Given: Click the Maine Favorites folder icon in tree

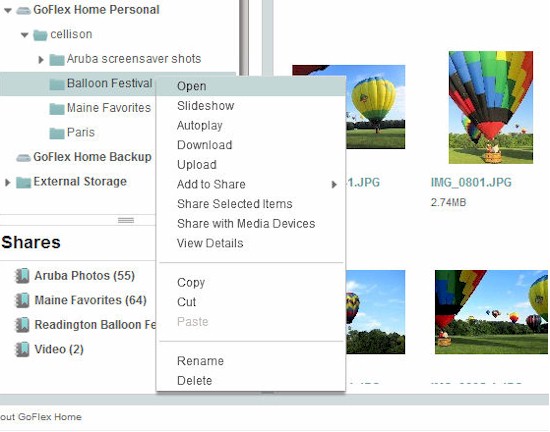Looking at the screenshot, I should coord(57,109).
